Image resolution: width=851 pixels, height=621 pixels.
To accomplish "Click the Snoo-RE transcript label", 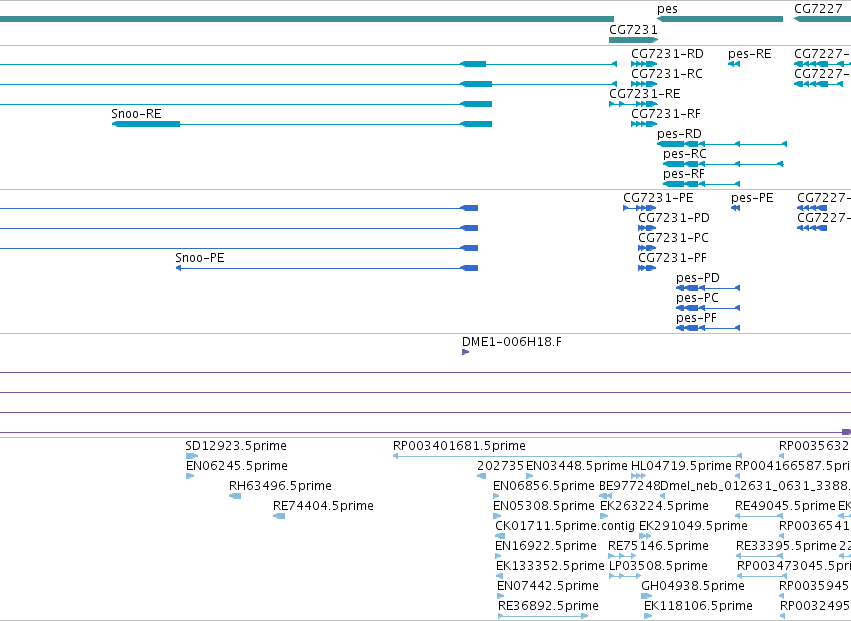I will 136,114.
